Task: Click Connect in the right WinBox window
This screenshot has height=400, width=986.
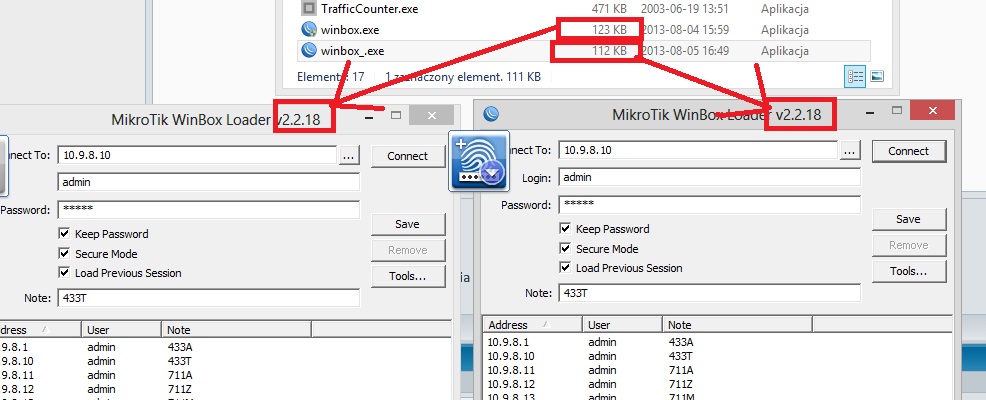Action: pos(909,151)
